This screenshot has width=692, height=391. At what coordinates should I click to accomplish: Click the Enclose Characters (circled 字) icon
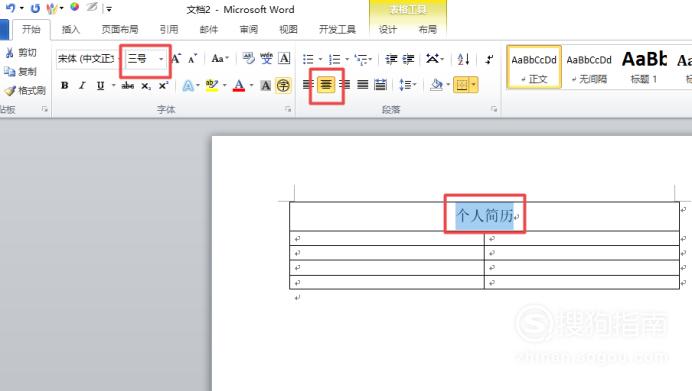(x=283, y=85)
